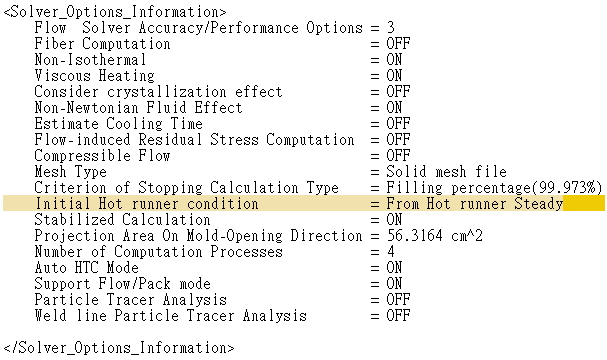This screenshot has height=360, width=607.
Task: Click Number of Computation Processes text
Action: pos(158,252)
